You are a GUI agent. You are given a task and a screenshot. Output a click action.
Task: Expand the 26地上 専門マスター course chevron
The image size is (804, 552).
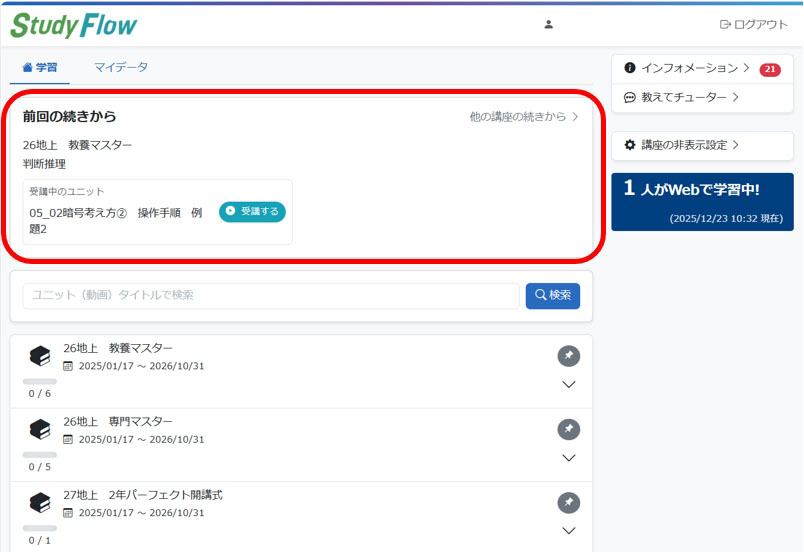pyautogui.click(x=568, y=458)
